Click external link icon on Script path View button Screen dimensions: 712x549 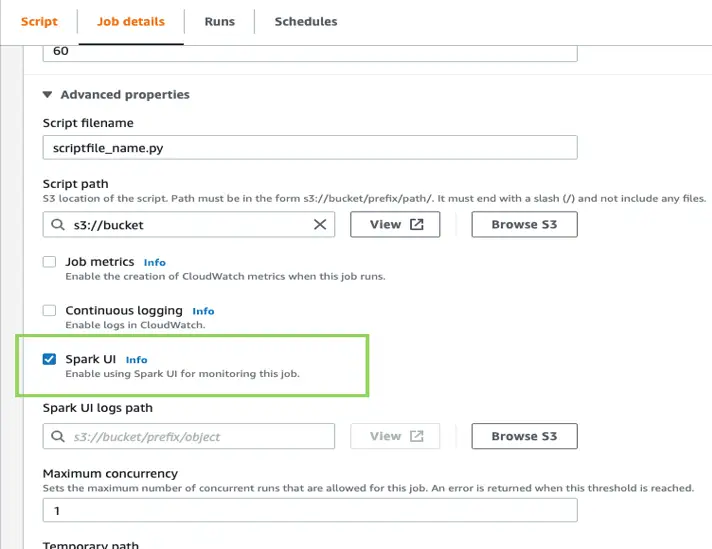(416, 224)
